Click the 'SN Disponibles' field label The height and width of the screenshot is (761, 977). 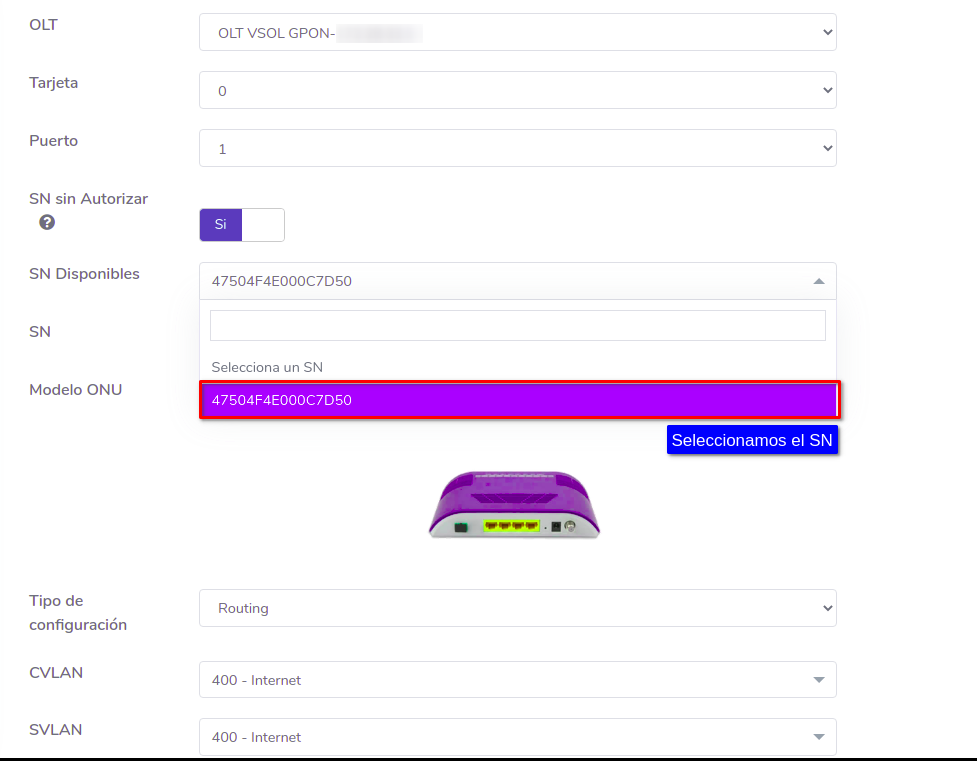tap(85, 274)
